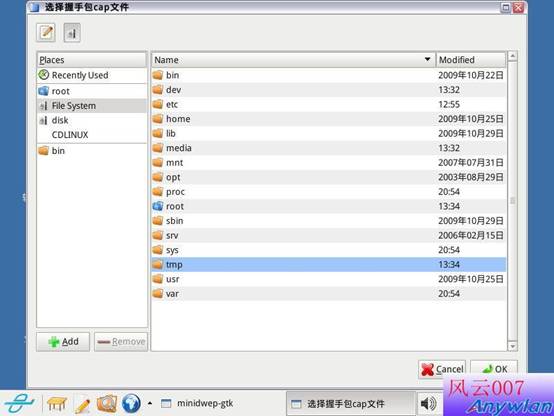Screen dimensions: 554x416
Task: Click the Places column header
Action: click(x=92, y=60)
